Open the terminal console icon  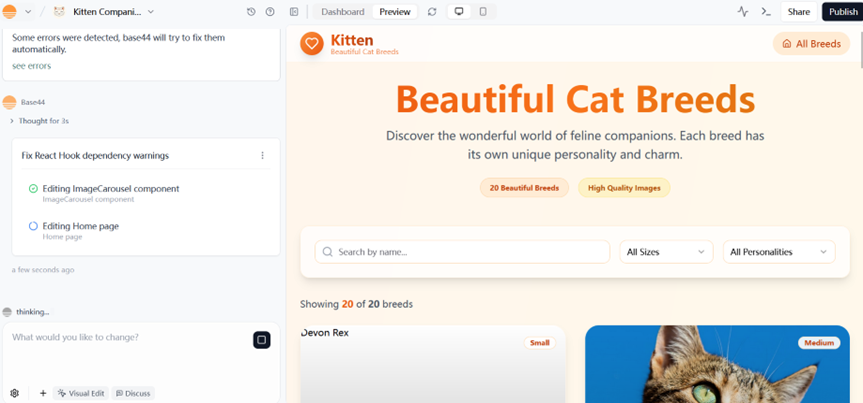point(766,12)
